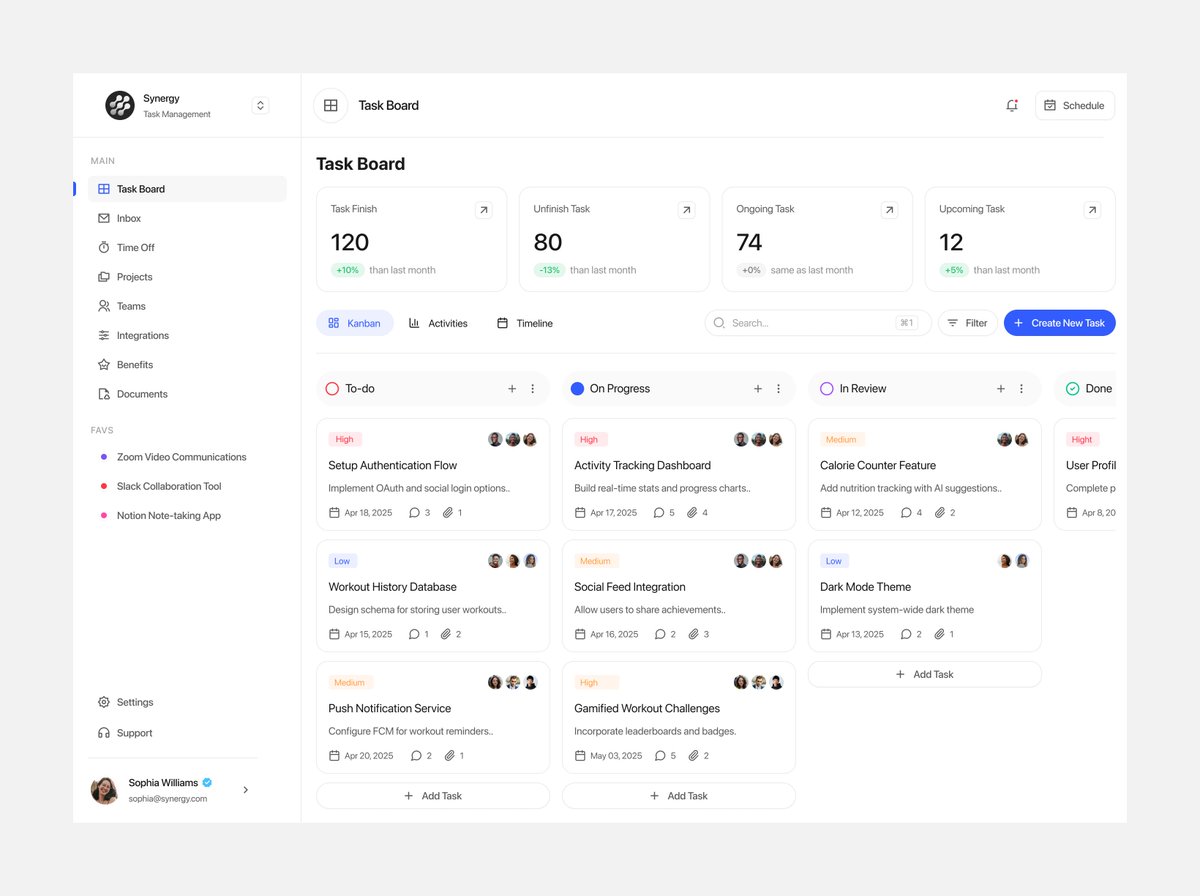Viewport: 1200px width, 896px height.
Task: Click the red To-do status circle
Action: tap(332, 389)
